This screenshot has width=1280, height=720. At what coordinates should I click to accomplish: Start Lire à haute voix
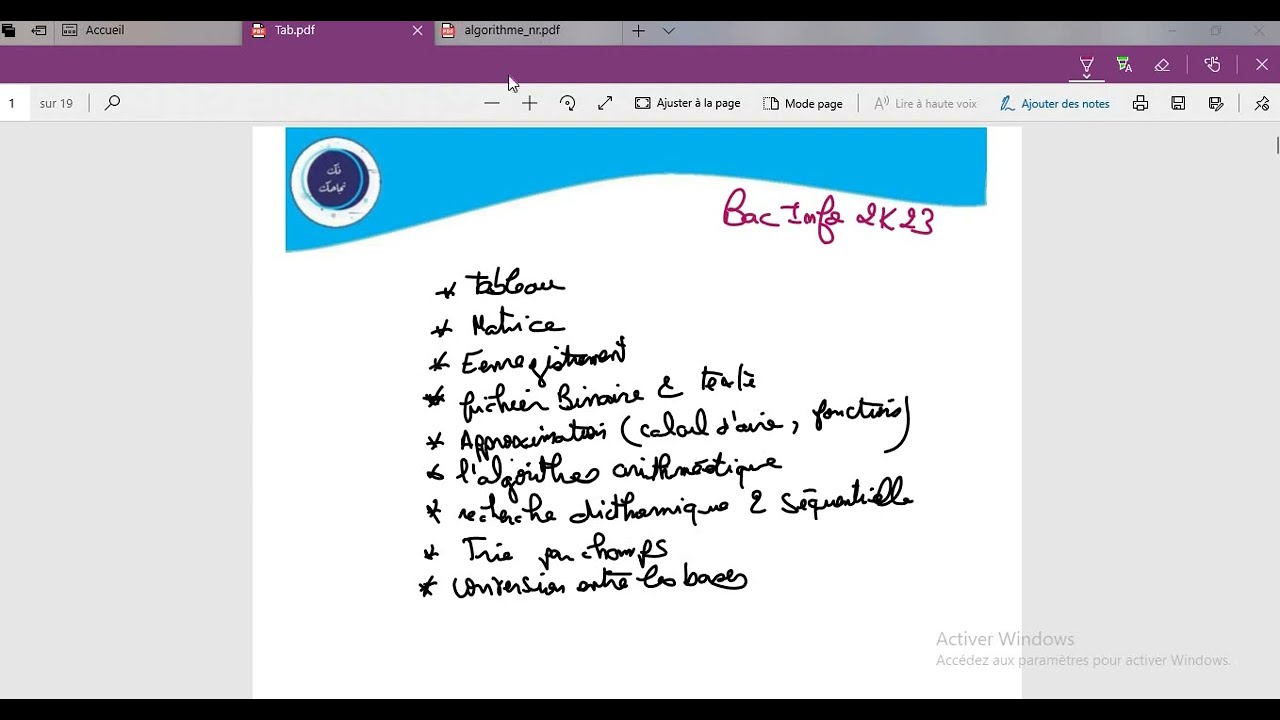click(x=925, y=103)
